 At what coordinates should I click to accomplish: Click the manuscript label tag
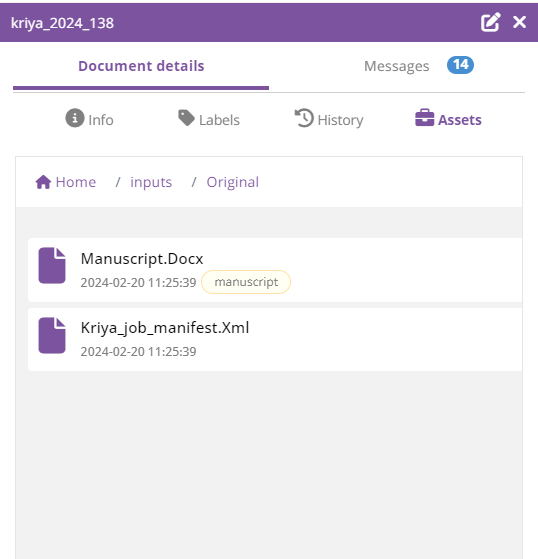tap(246, 282)
